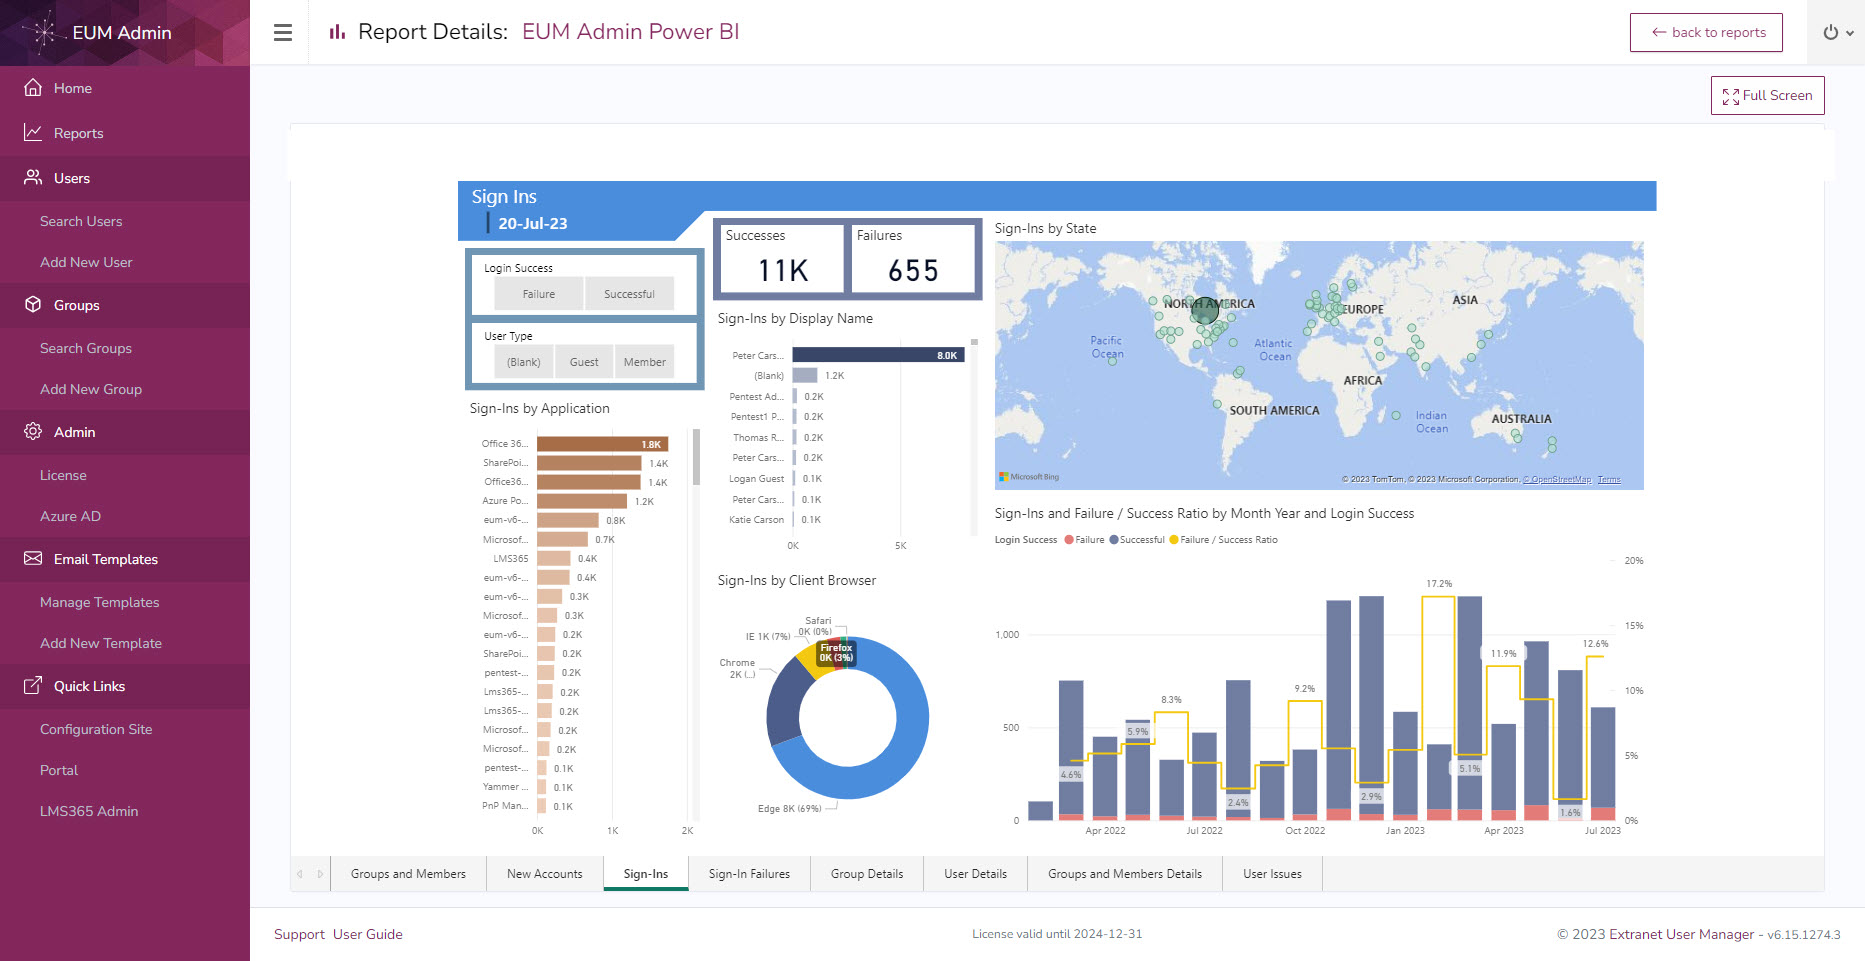The image size is (1865, 961).
Task: Click the Quick Links external icon
Action: (x=33, y=685)
